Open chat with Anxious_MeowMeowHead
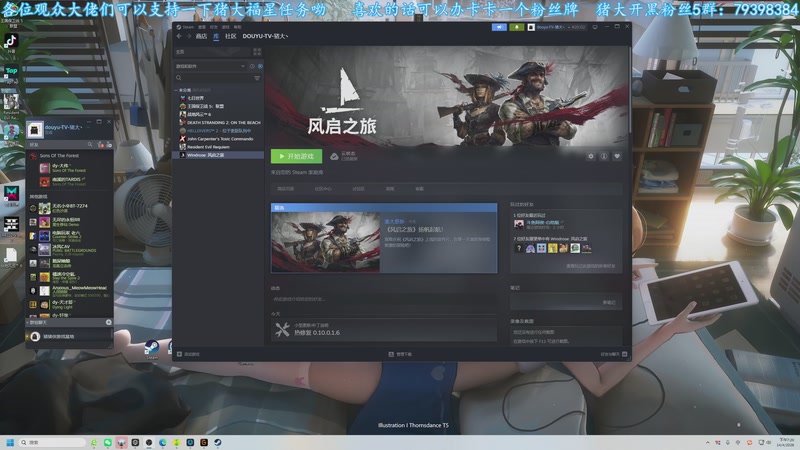This screenshot has height=450, width=800. click(x=70, y=290)
